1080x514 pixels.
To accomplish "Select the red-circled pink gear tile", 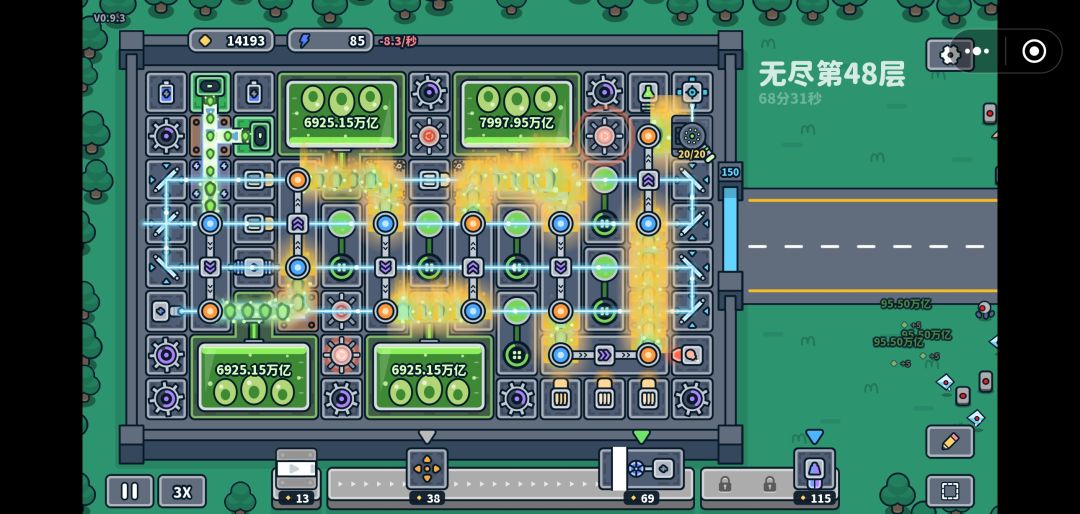I will pyautogui.click(x=604, y=136).
